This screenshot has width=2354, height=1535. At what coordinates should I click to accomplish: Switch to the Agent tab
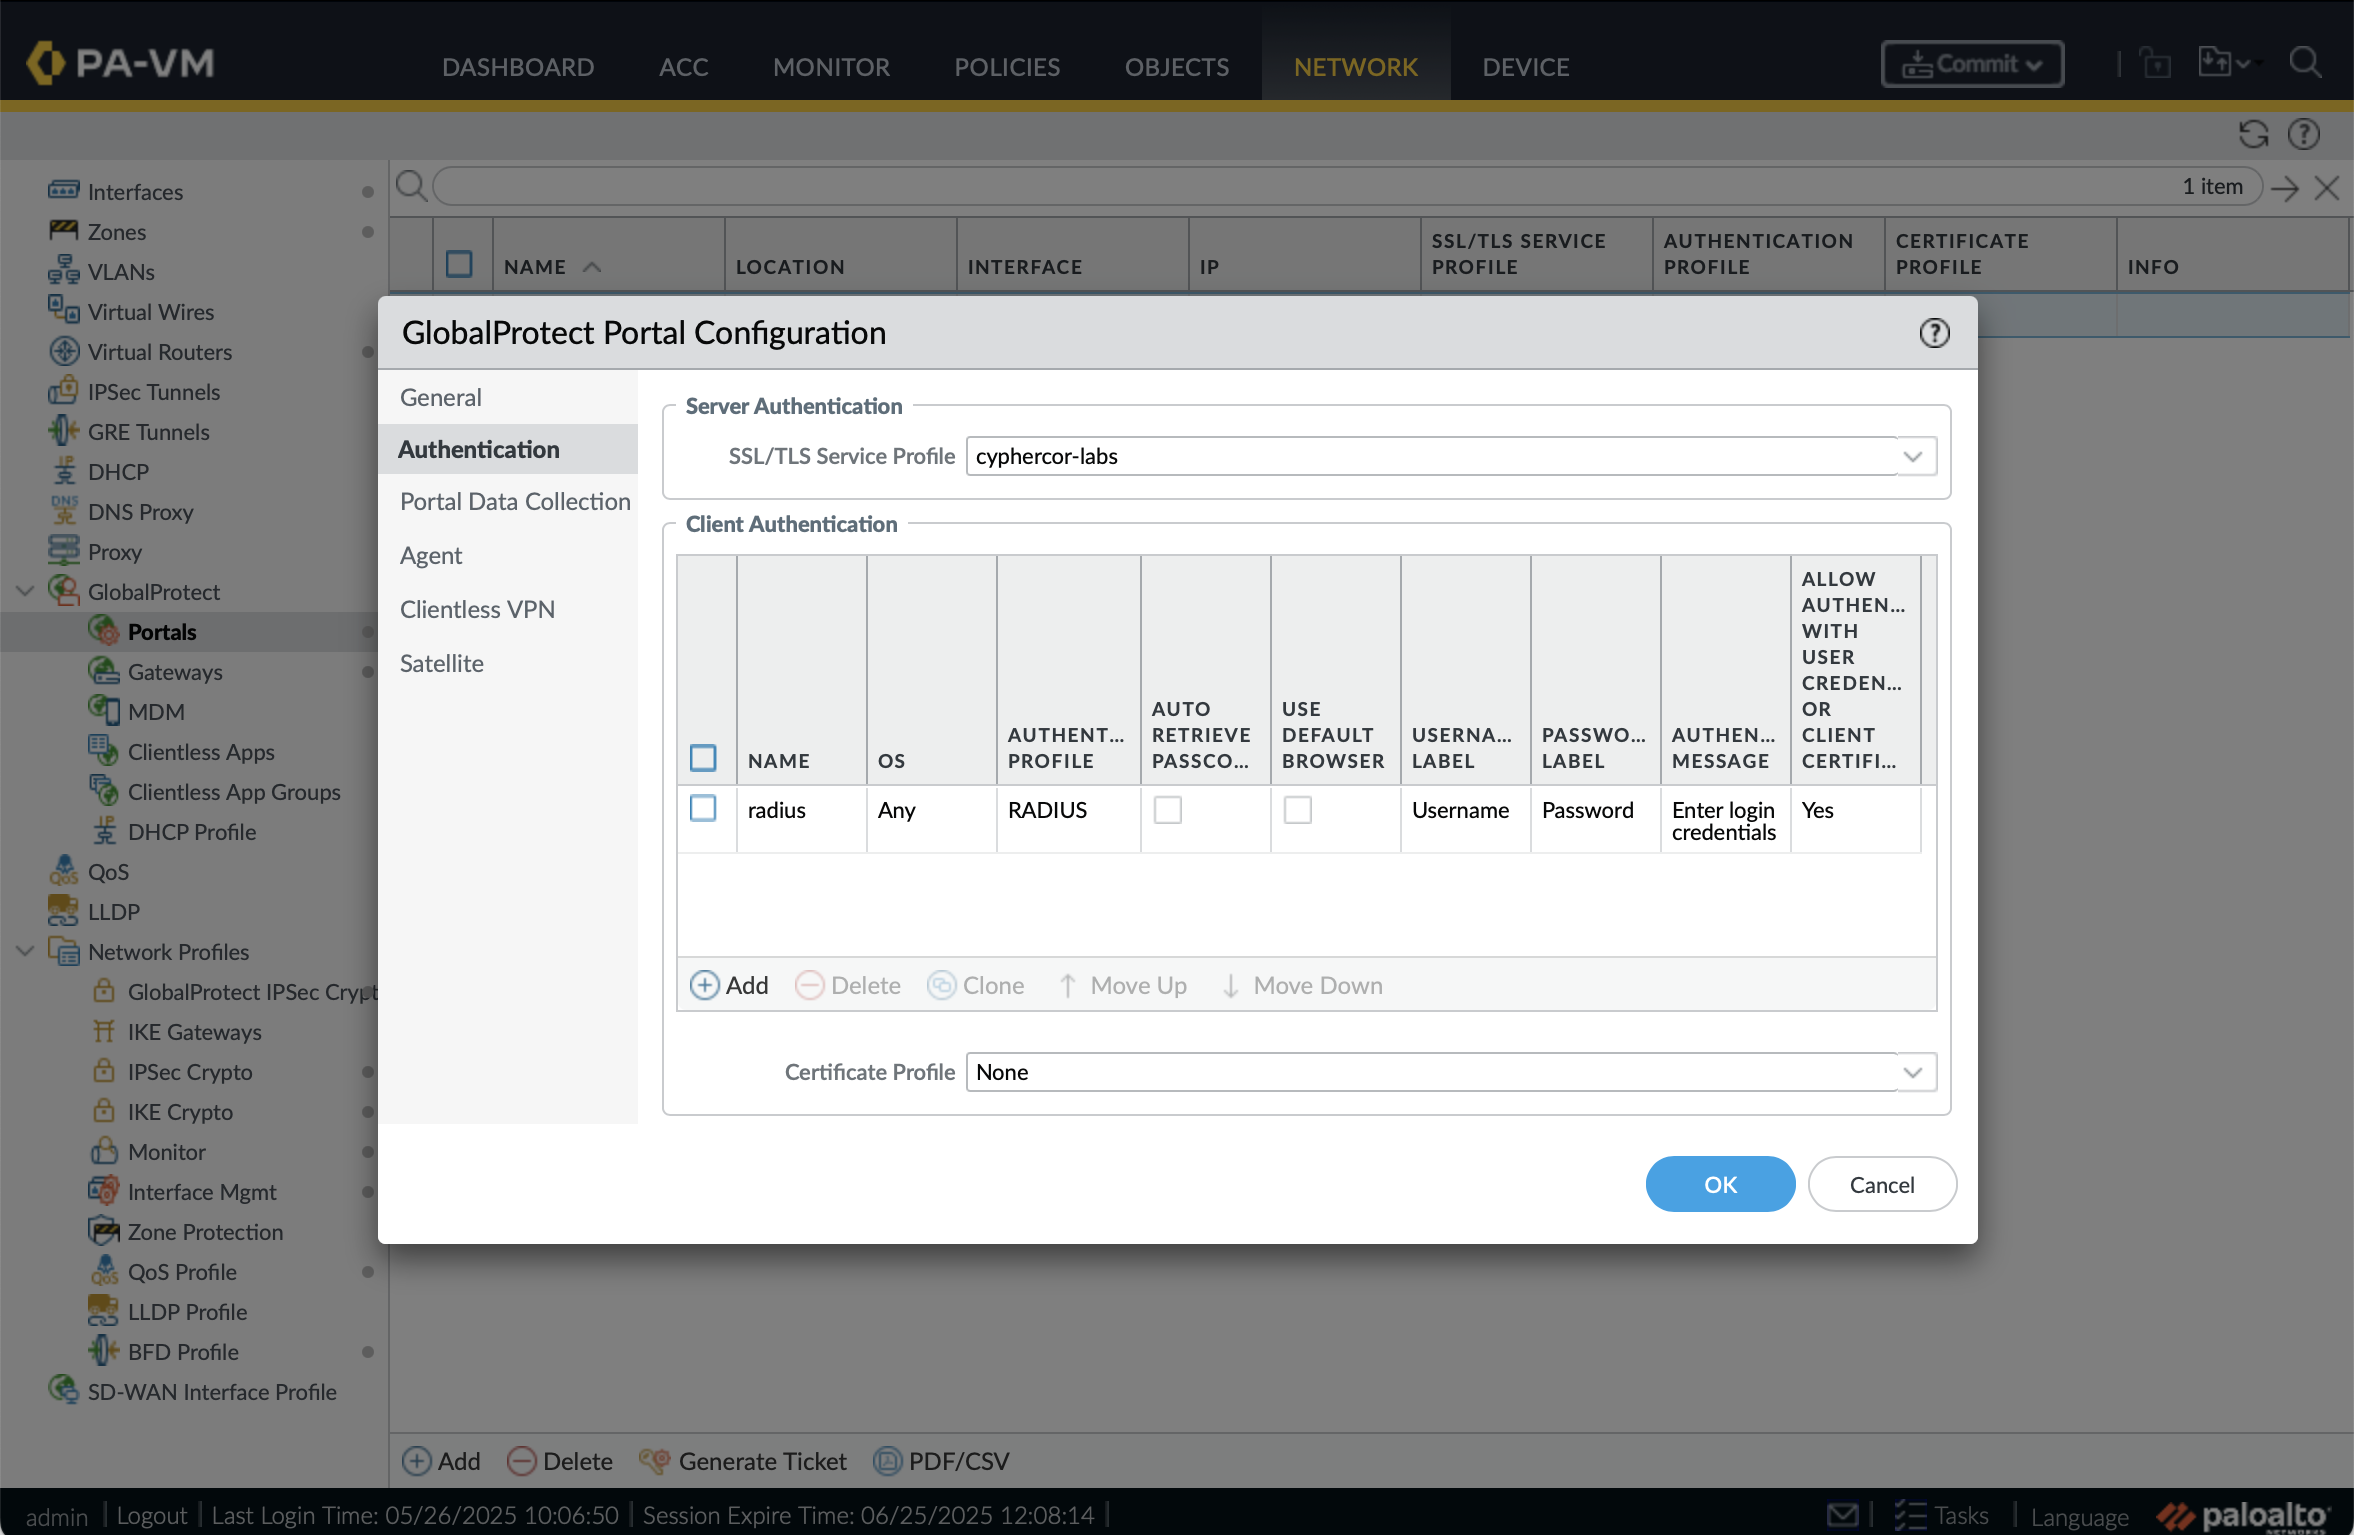[x=431, y=555]
